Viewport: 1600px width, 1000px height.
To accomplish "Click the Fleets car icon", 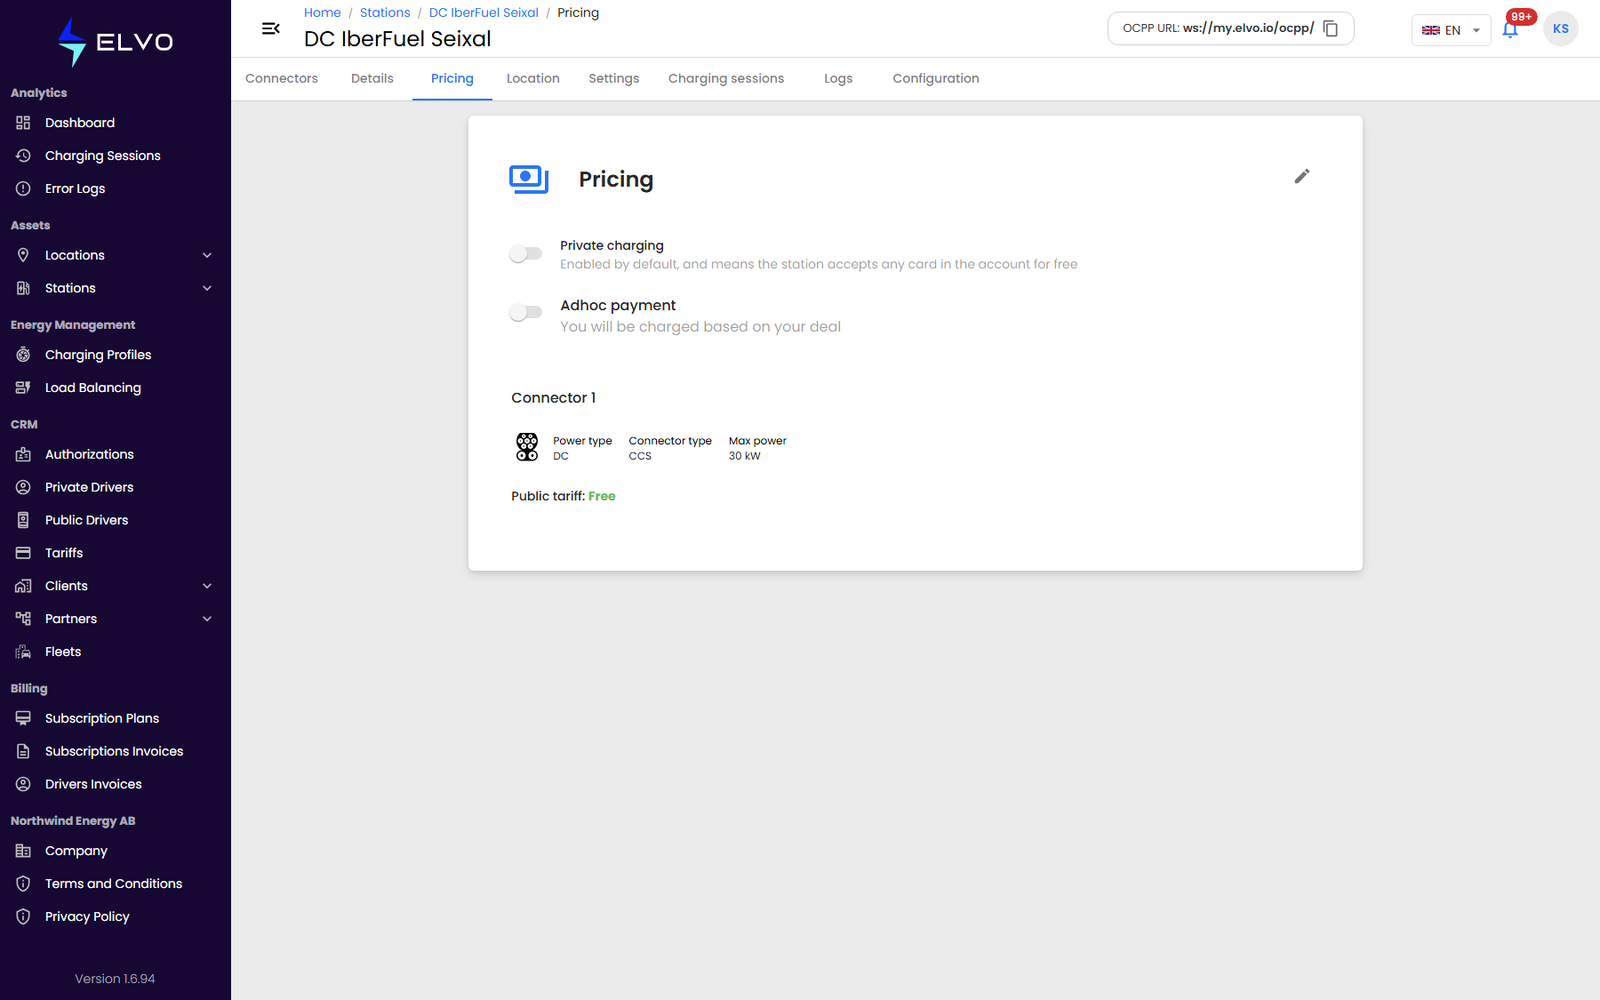I will pyautogui.click(x=23, y=652).
